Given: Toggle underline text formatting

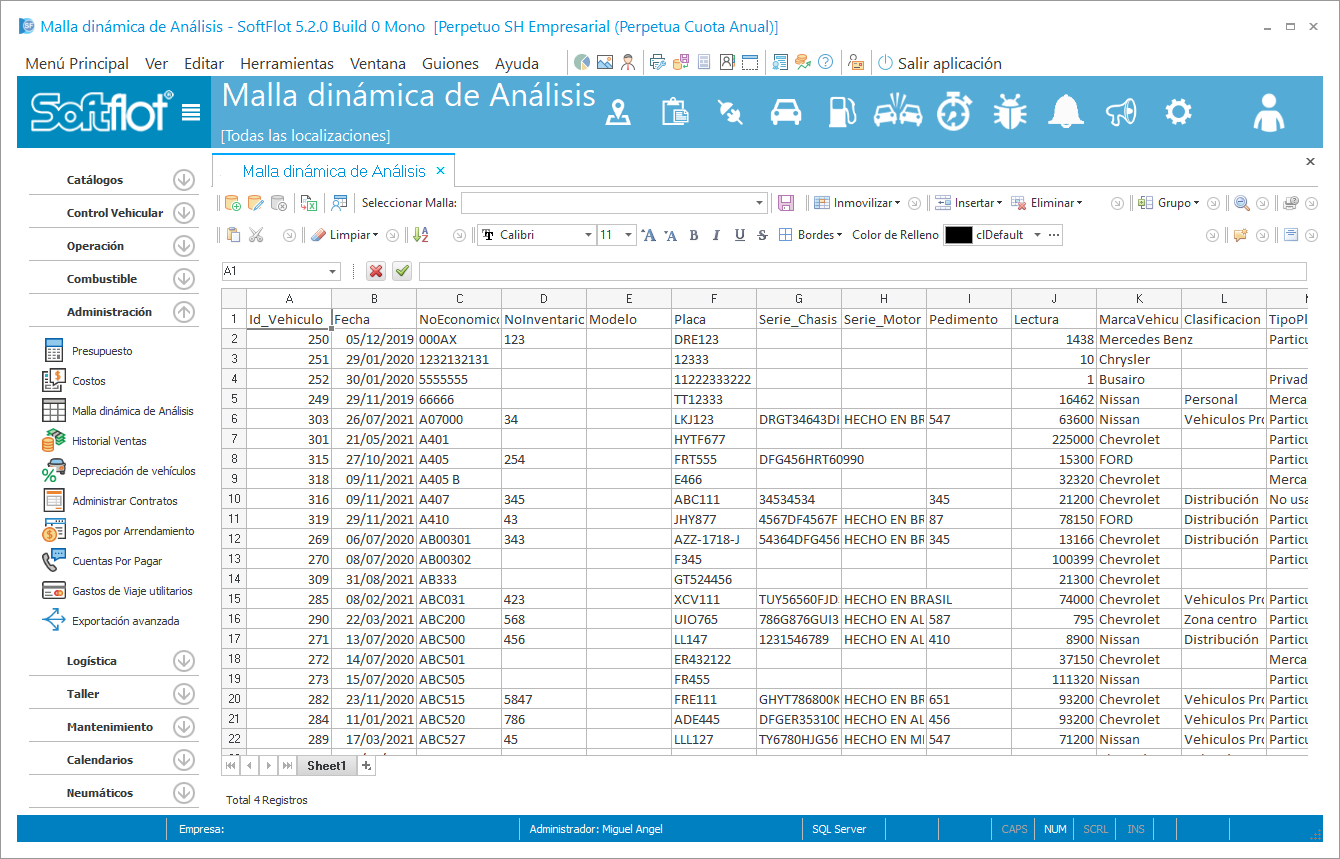Looking at the screenshot, I should click(x=740, y=235).
